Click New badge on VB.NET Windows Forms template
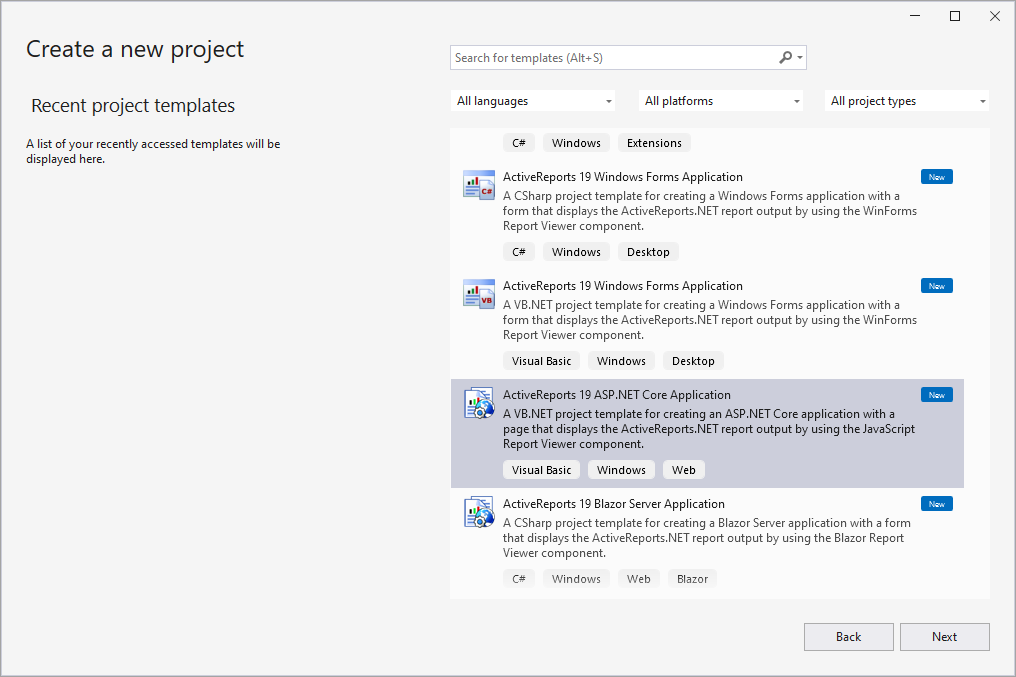The width and height of the screenshot is (1016, 677). click(x=936, y=286)
